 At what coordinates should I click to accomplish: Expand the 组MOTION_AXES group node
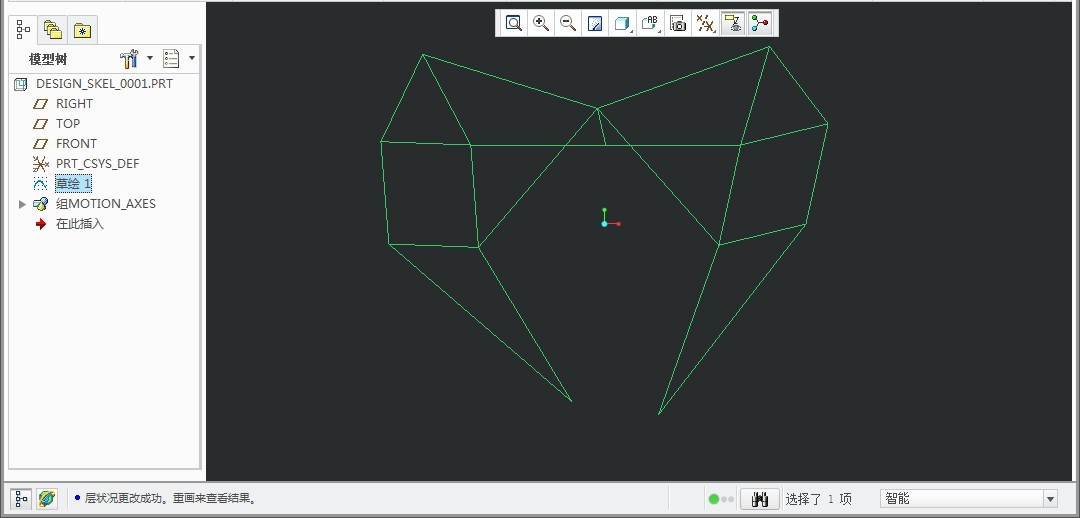(23, 204)
